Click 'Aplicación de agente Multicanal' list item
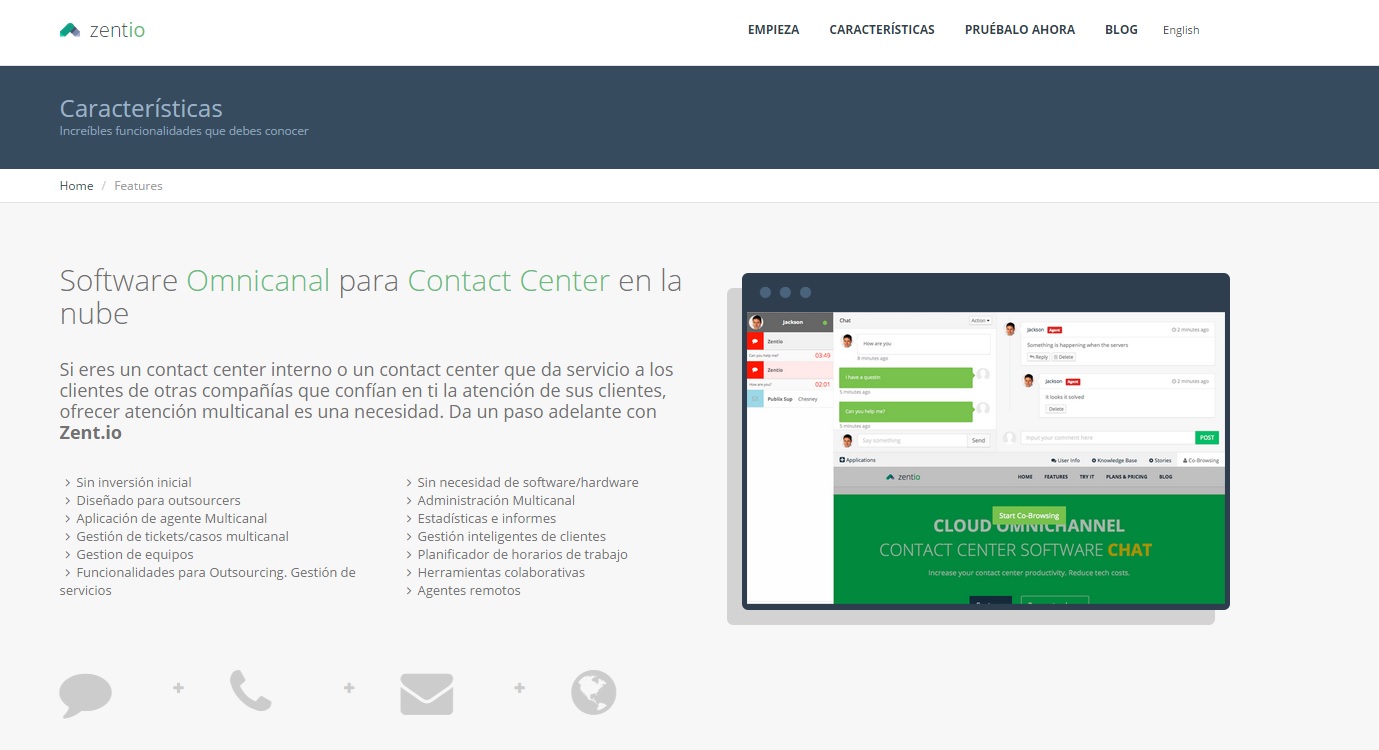Image resolution: width=1379 pixels, height=750 pixels. pos(172,518)
